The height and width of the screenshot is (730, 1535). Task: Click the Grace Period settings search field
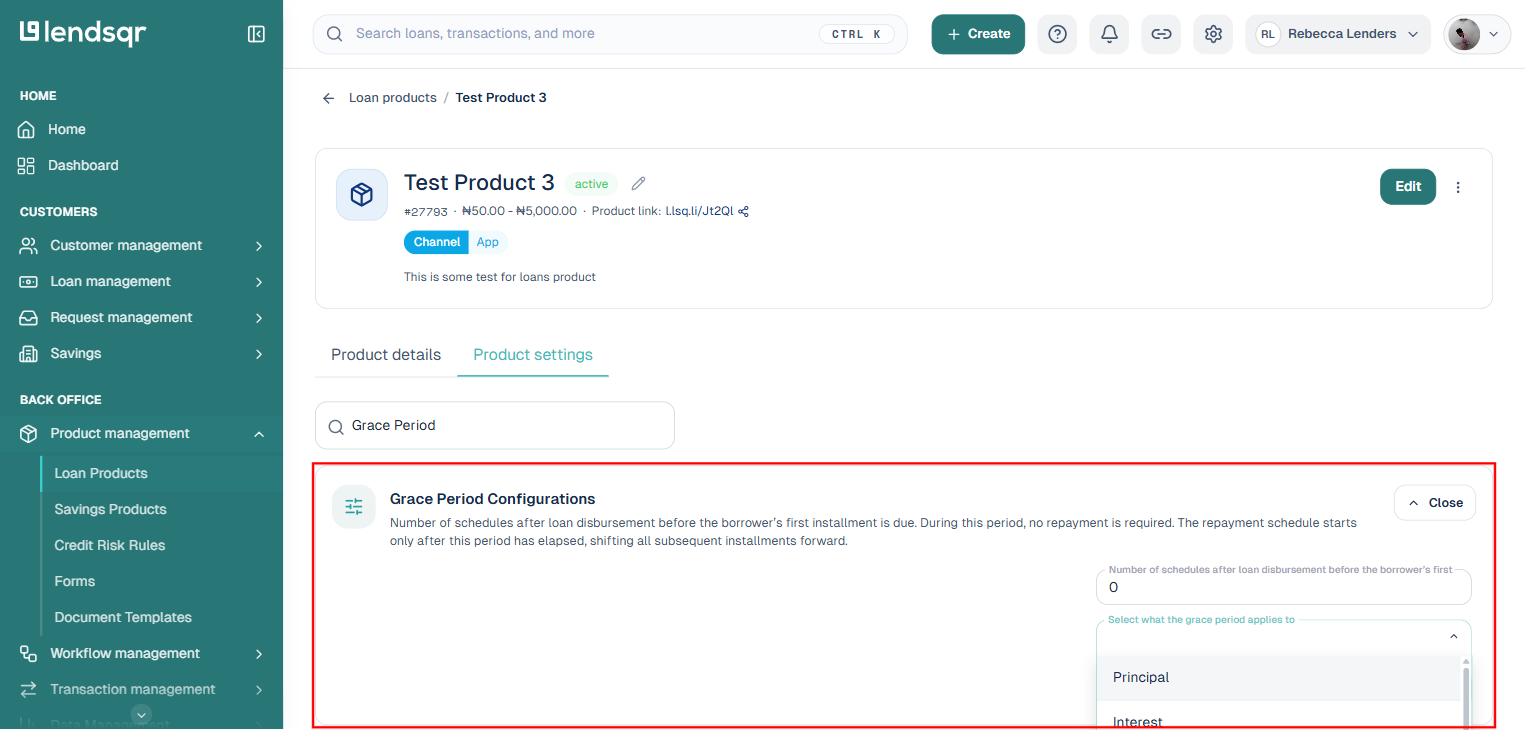pyautogui.click(x=495, y=426)
